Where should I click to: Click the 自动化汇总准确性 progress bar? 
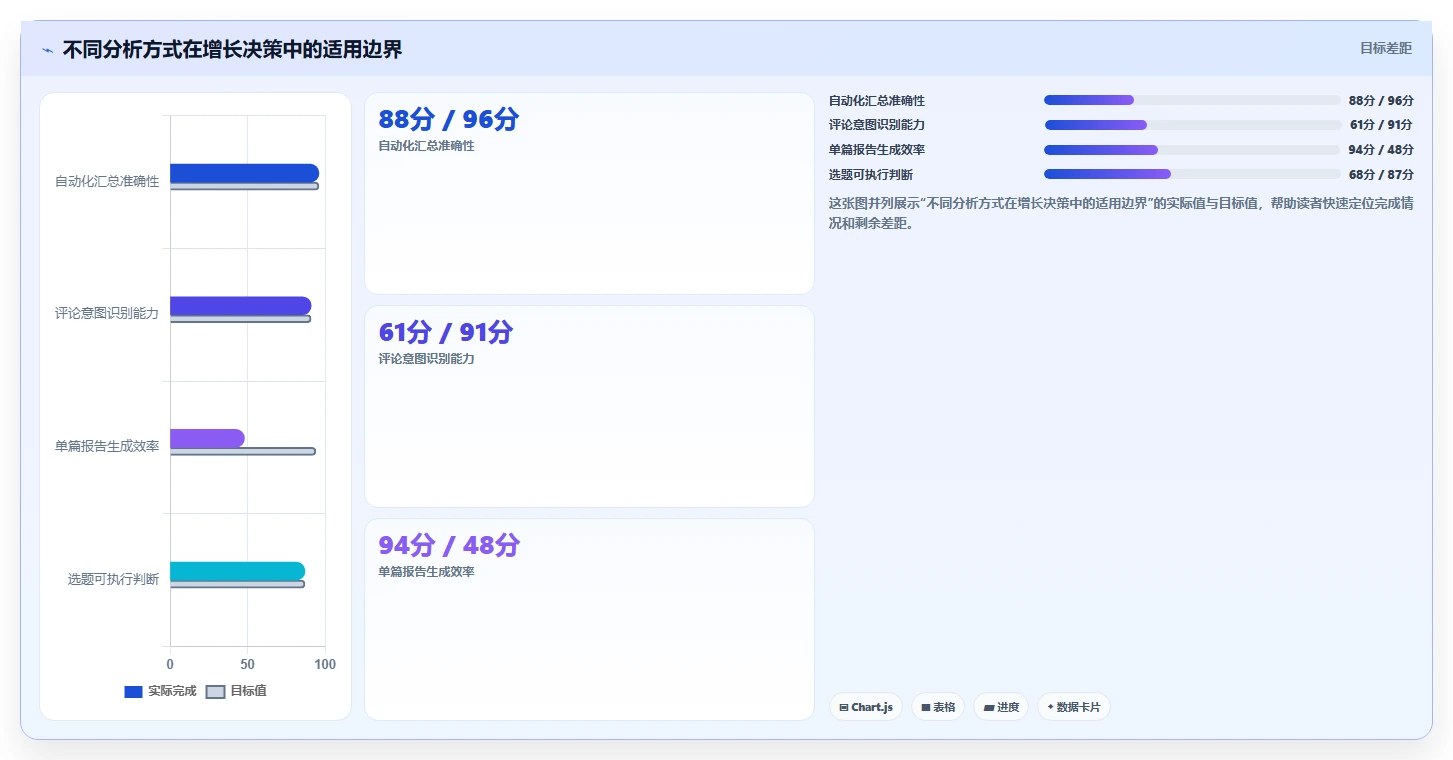(1192, 100)
